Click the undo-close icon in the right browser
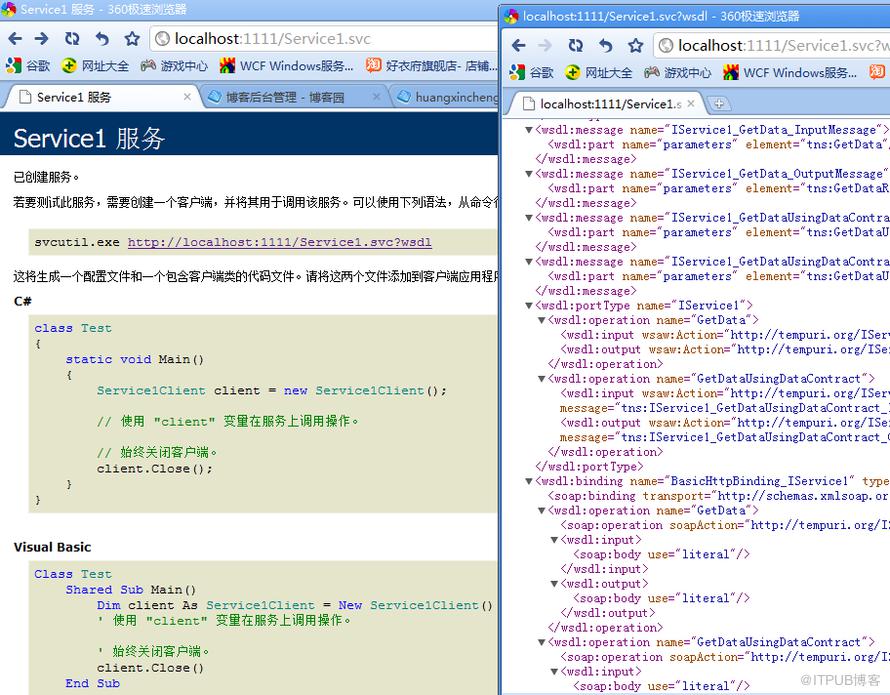This screenshot has height=695, width=890. pyautogui.click(x=606, y=45)
